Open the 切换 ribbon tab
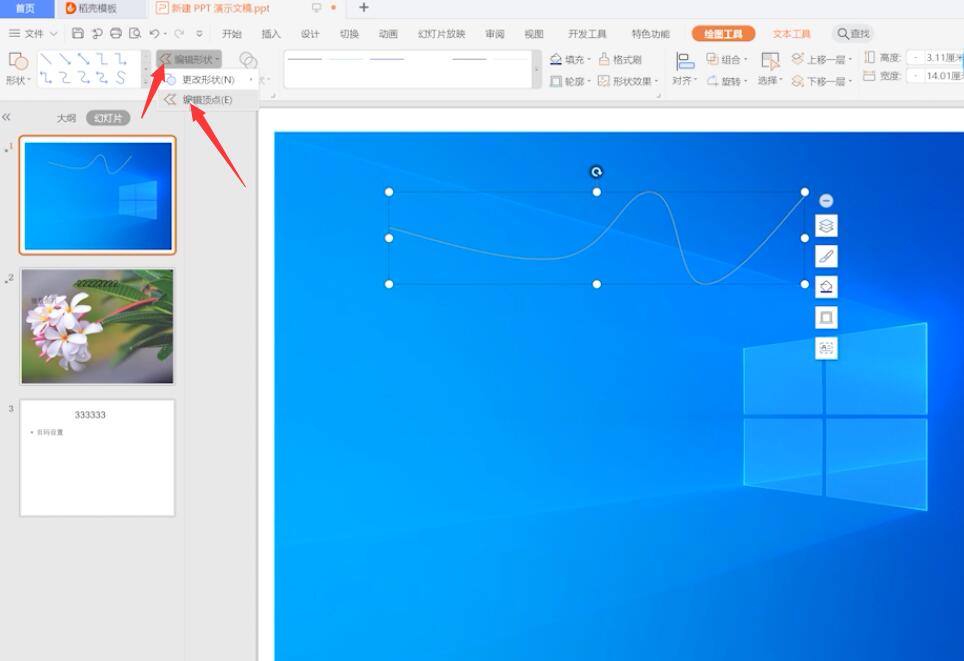964x661 pixels. coord(349,34)
